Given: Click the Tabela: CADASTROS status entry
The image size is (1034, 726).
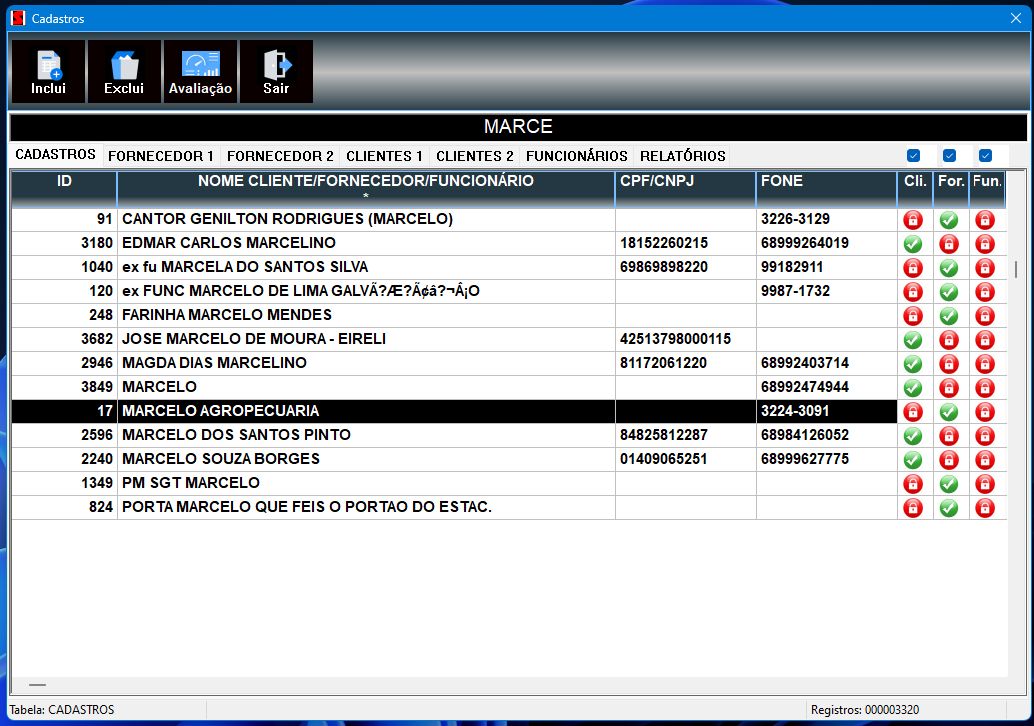Looking at the screenshot, I should 62,710.
